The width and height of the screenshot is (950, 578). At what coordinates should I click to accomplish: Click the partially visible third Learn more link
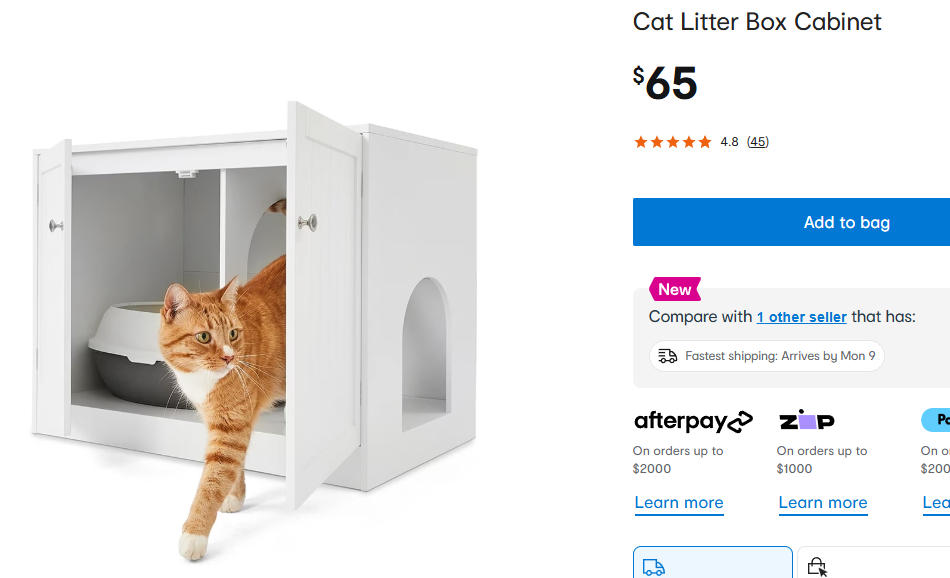click(937, 503)
